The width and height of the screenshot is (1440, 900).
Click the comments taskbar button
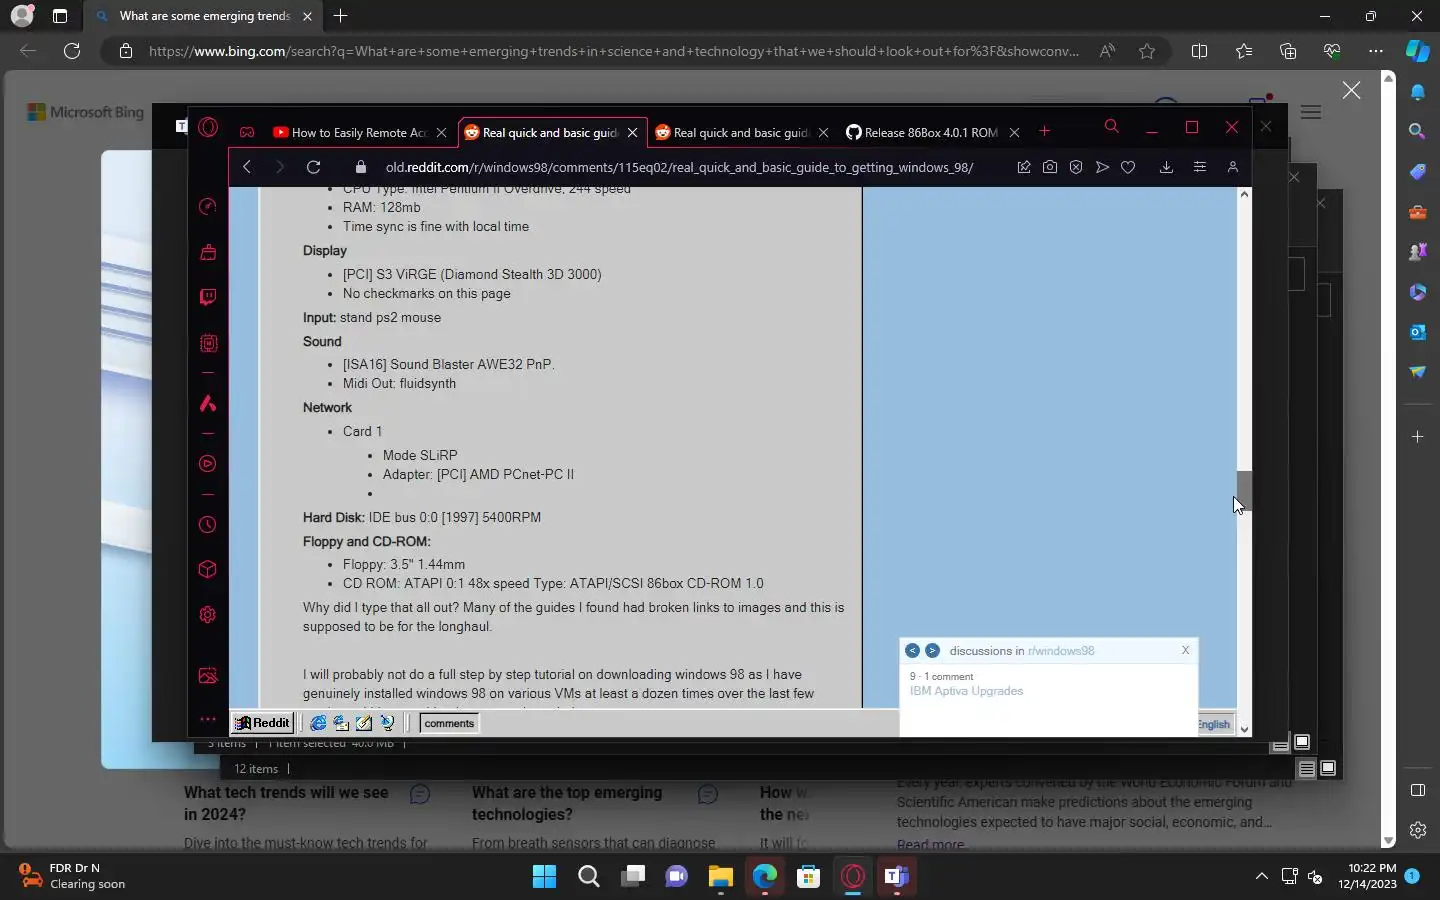click(x=449, y=723)
